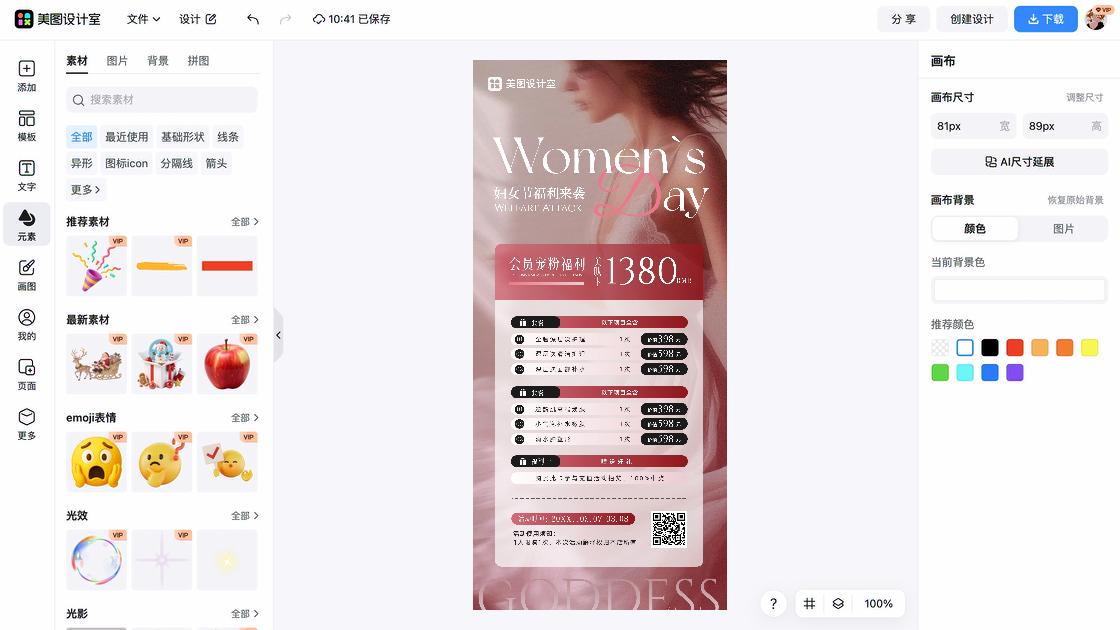Open the 模板 (Templates) panel
The height and width of the screenshot is (630, 1120).
pos(27,128)
